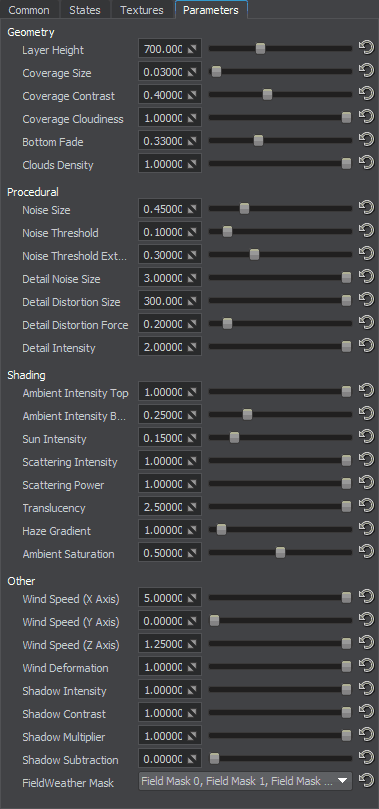
Task: Click the Bottom Fade slider handle
Action: (x=258, y=140)
